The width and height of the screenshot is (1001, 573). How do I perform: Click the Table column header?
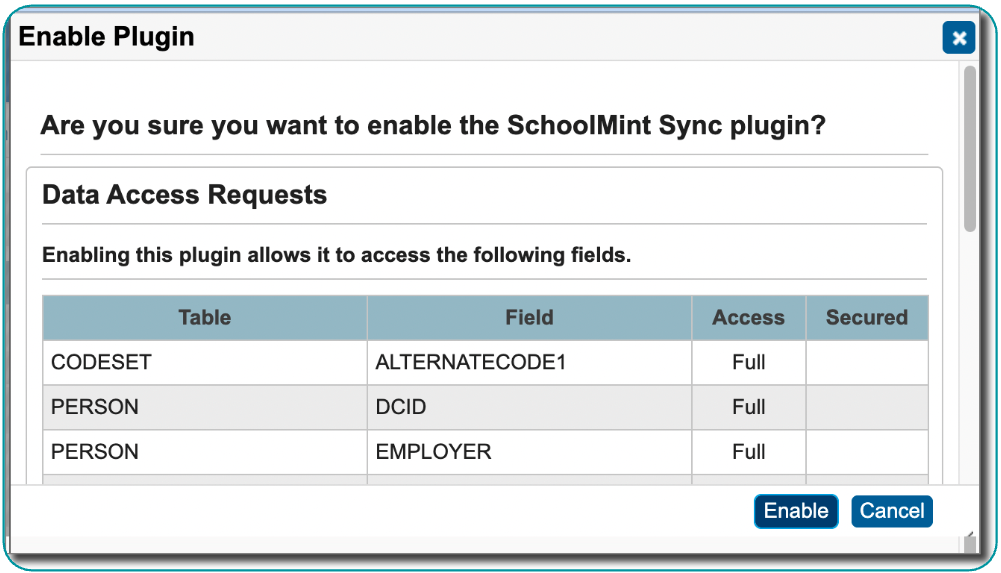(x=204, y=318)
